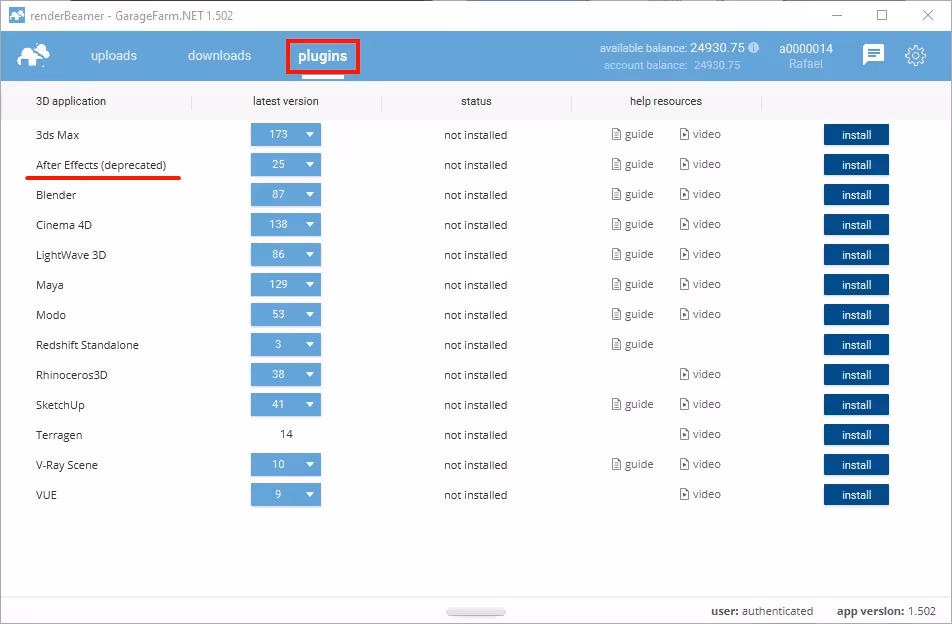
Task: Open the Modo guide document
Action: click(632, 314)
